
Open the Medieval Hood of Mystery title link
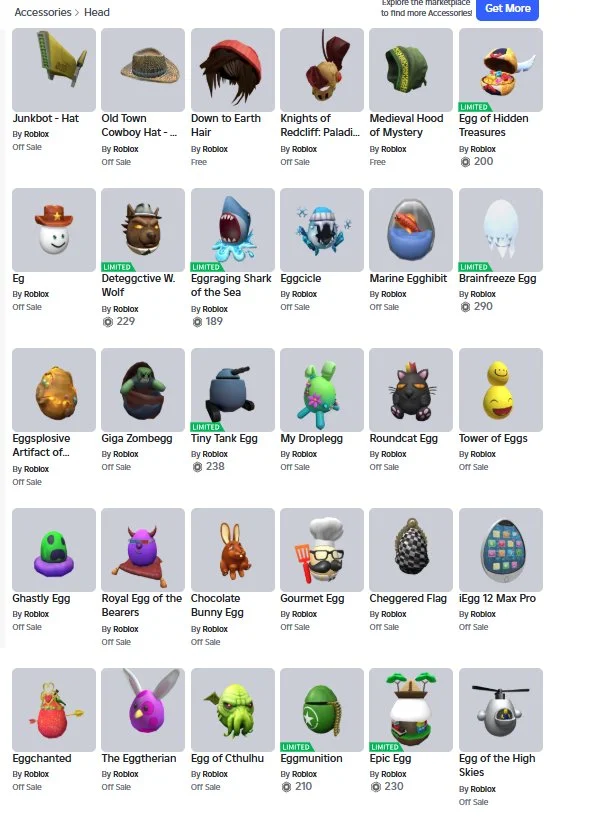click(x=406, y=125)
